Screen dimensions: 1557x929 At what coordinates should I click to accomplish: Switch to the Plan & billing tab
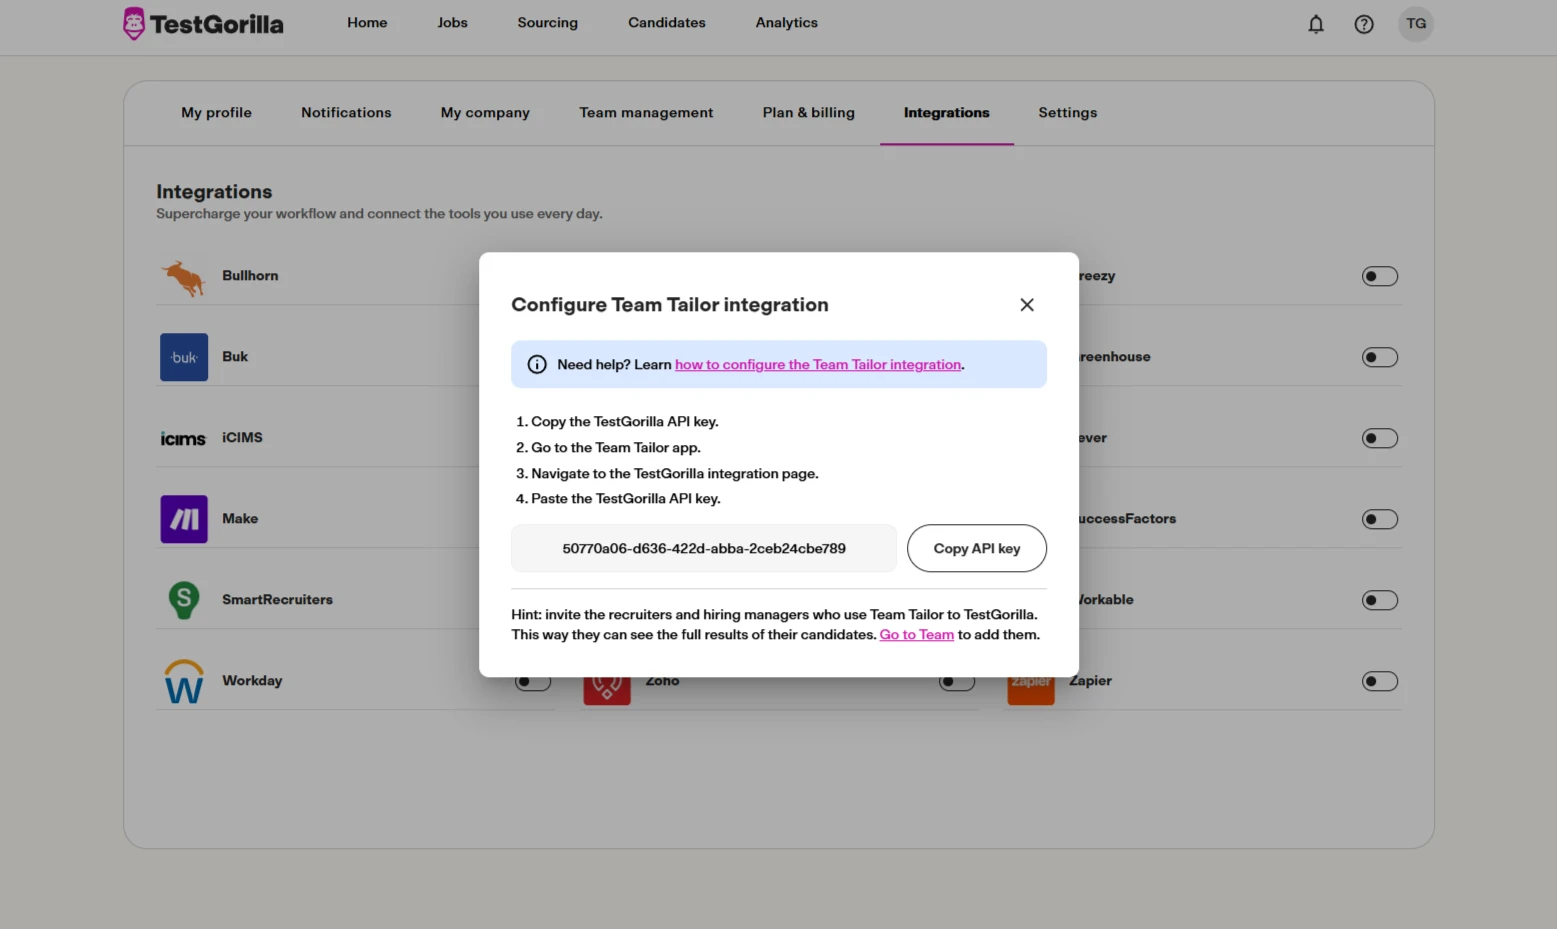[x=809, y=113]
